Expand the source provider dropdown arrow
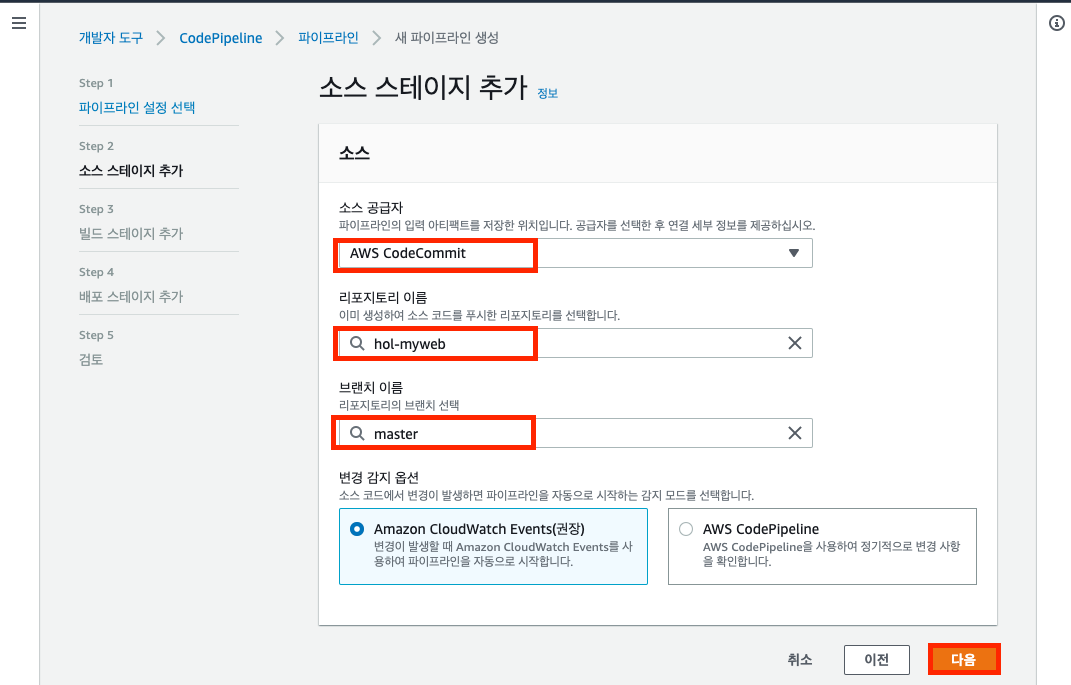This screenshot has height=685, width=1071. tap(794, 253)
